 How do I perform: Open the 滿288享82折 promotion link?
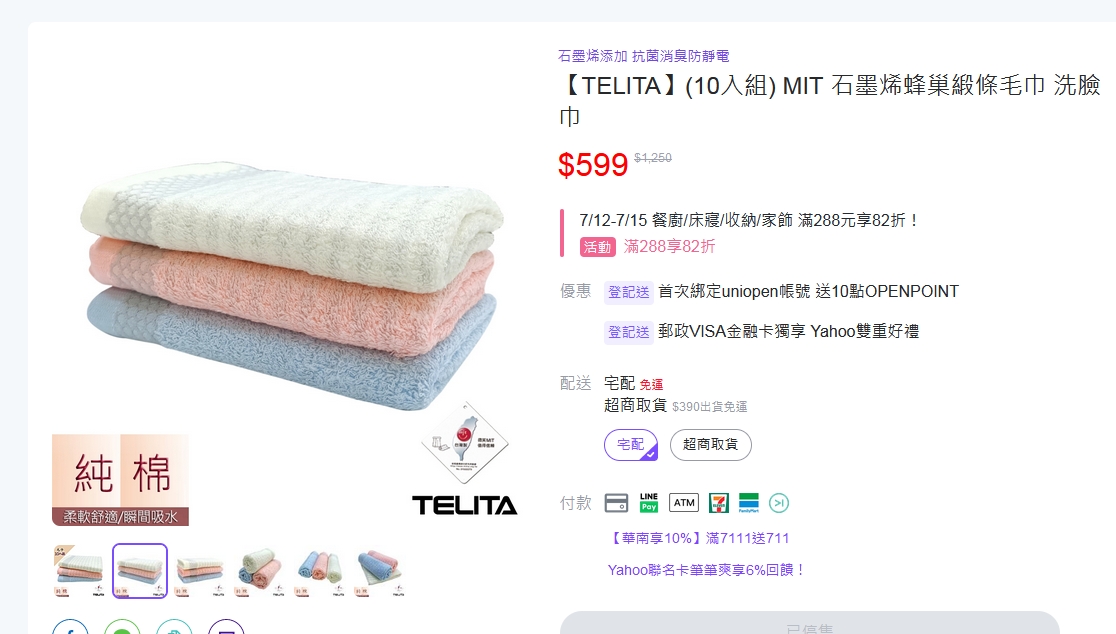pyautogui.click(x=669, y=246)
